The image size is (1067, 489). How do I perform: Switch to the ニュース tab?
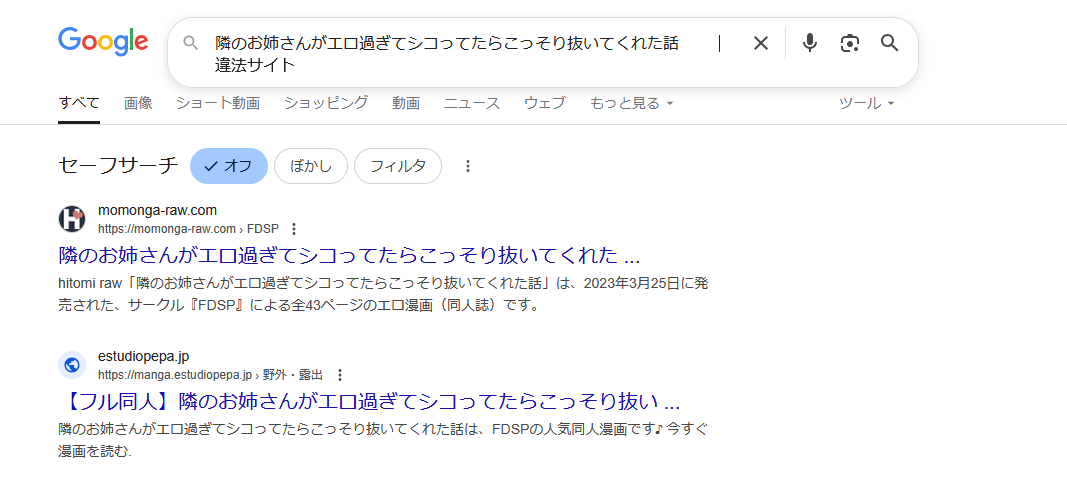coord(472,103)
